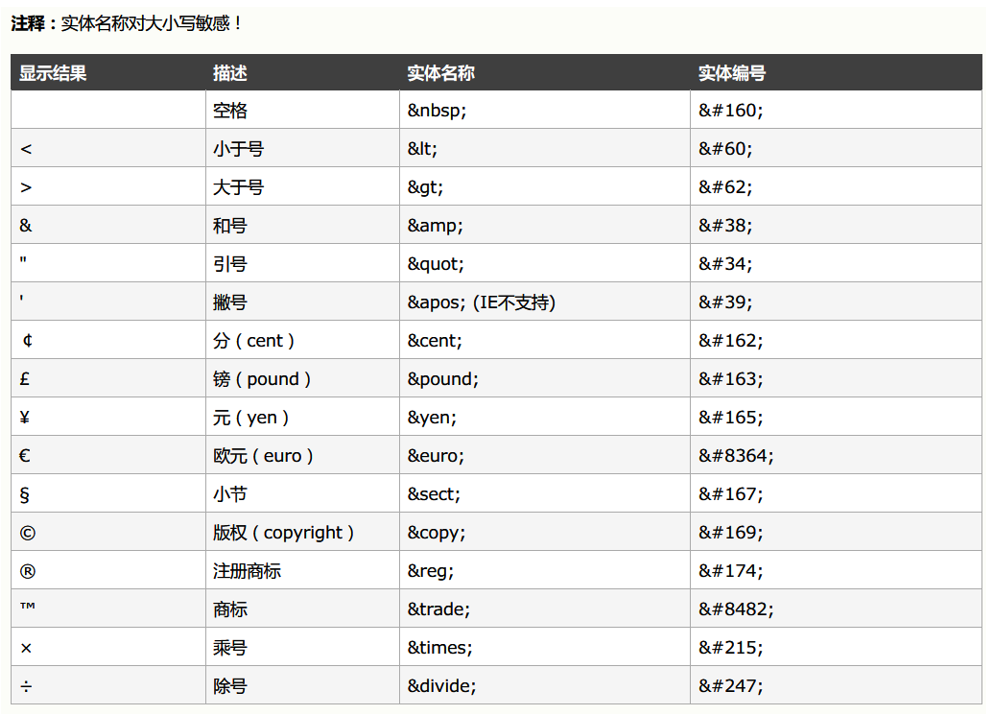Click the pound £ symbol
The width and height of the screenshot is (986, 714).
[25, 379]
